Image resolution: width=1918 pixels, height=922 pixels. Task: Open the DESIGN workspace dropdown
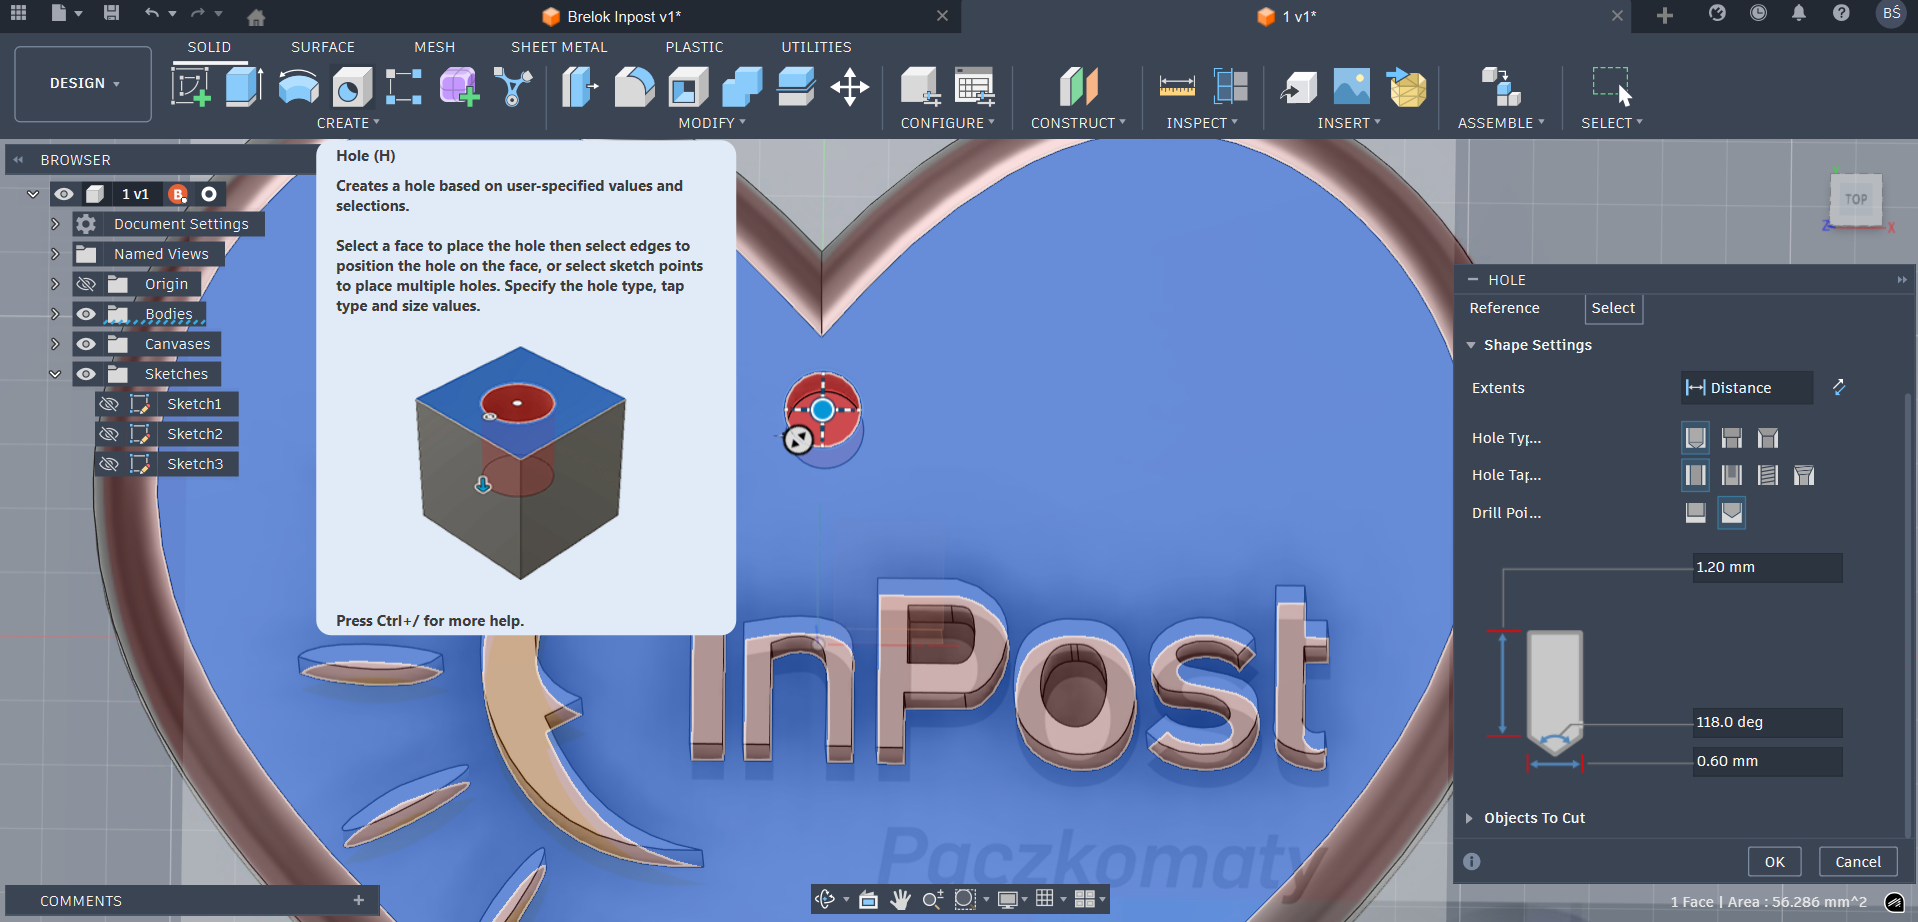pos(84,84)
